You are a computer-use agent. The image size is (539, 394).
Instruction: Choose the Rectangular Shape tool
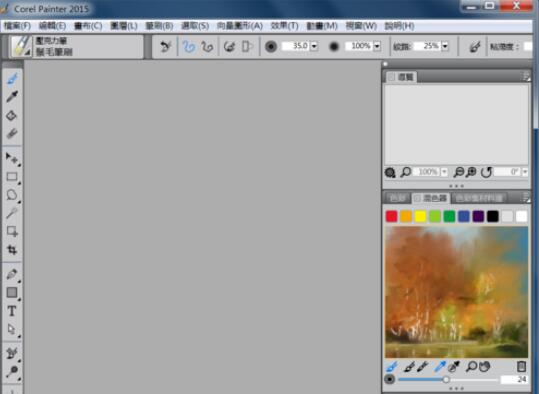(x=12, y=293)
